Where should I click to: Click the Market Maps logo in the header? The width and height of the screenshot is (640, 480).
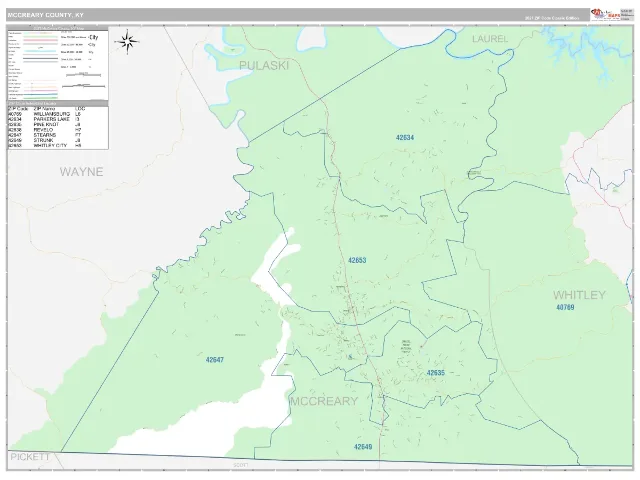tap(605, 15)
